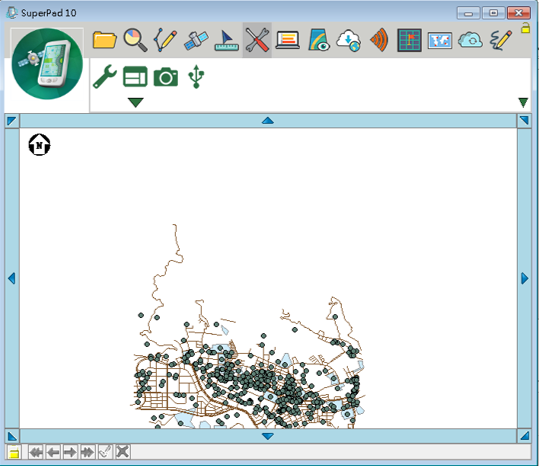Toggle the yellow padlock in top corner
Image resolution: width=539 pixels, height=466 pixels.
525,27
